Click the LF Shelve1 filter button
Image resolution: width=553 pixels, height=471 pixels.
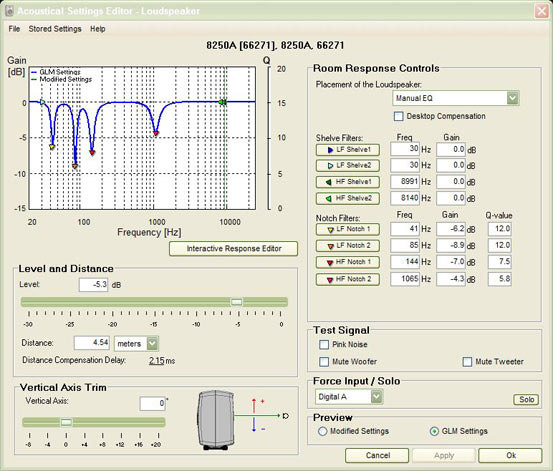348,150
